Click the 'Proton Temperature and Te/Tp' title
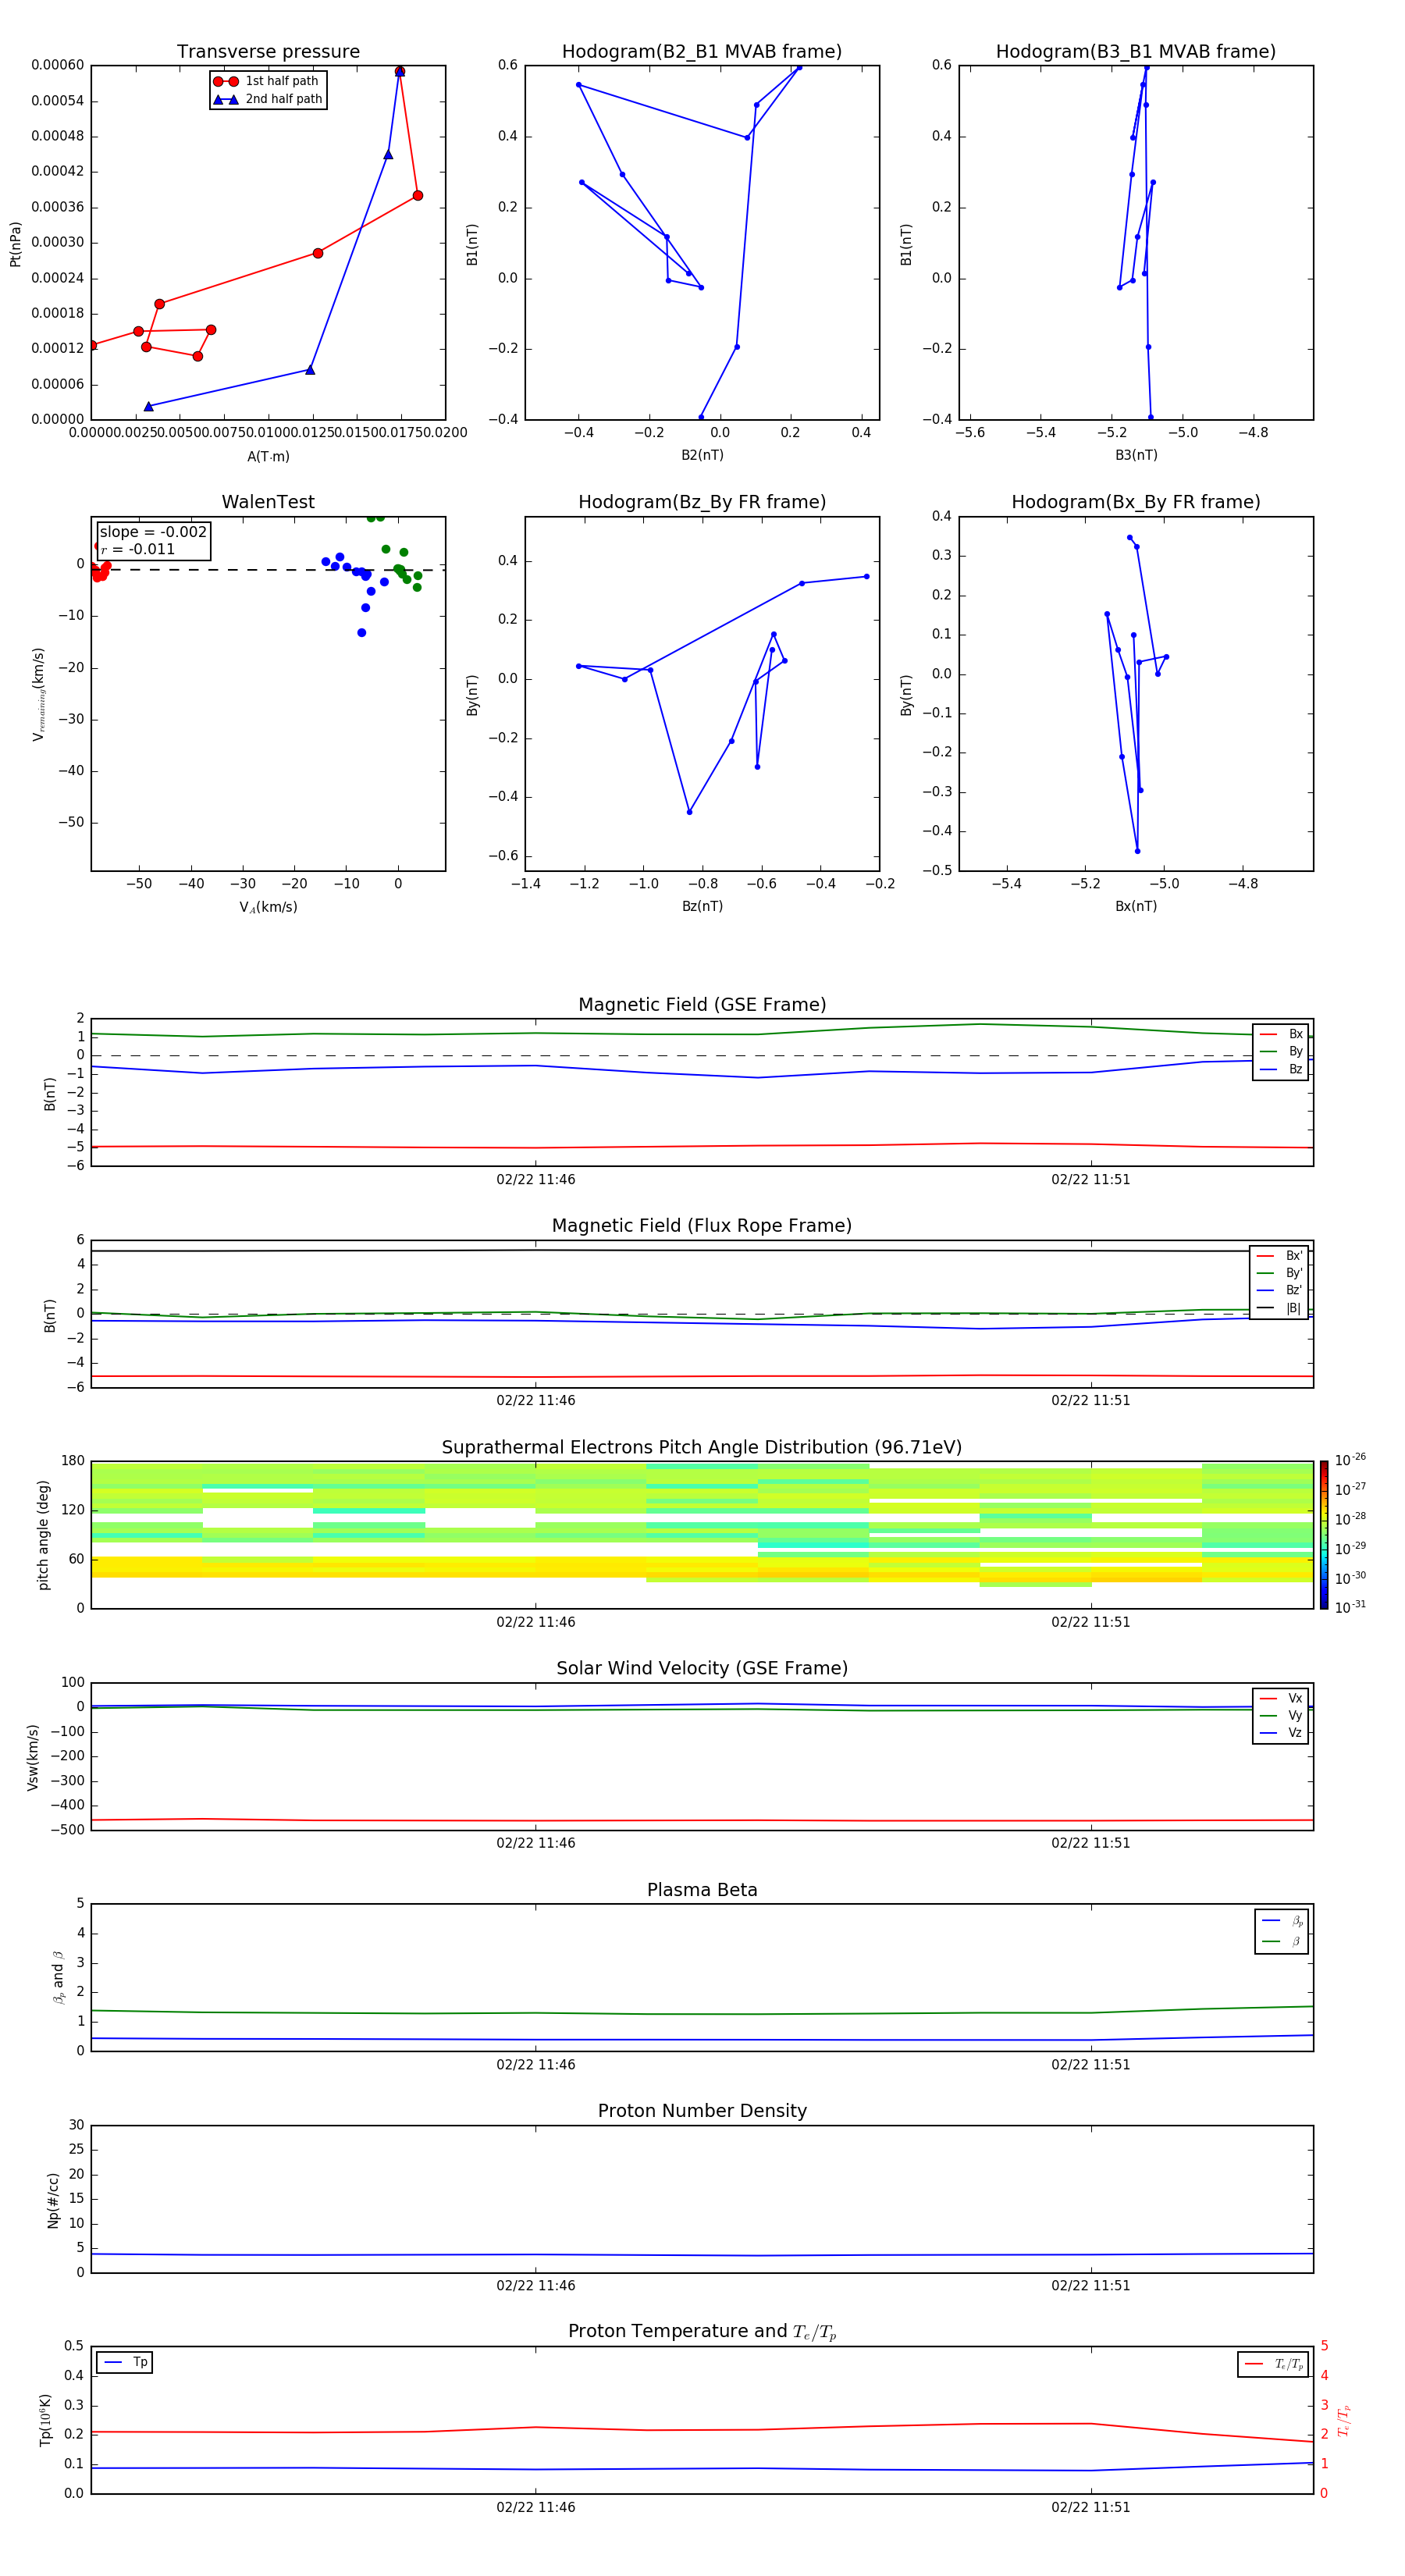This screenshot has height=2576, width=1405. [x=702, y=2332]
